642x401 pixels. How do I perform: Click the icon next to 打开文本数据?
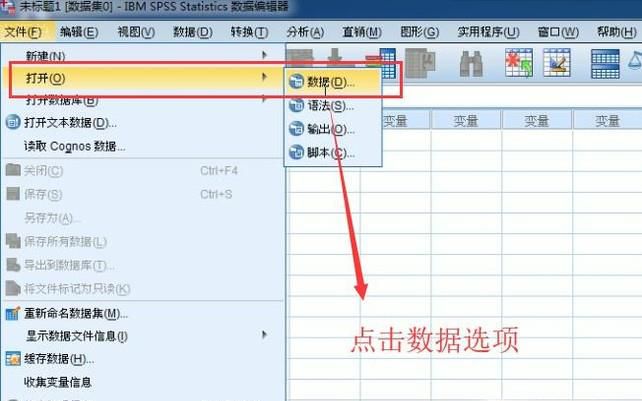click(13, 122)
